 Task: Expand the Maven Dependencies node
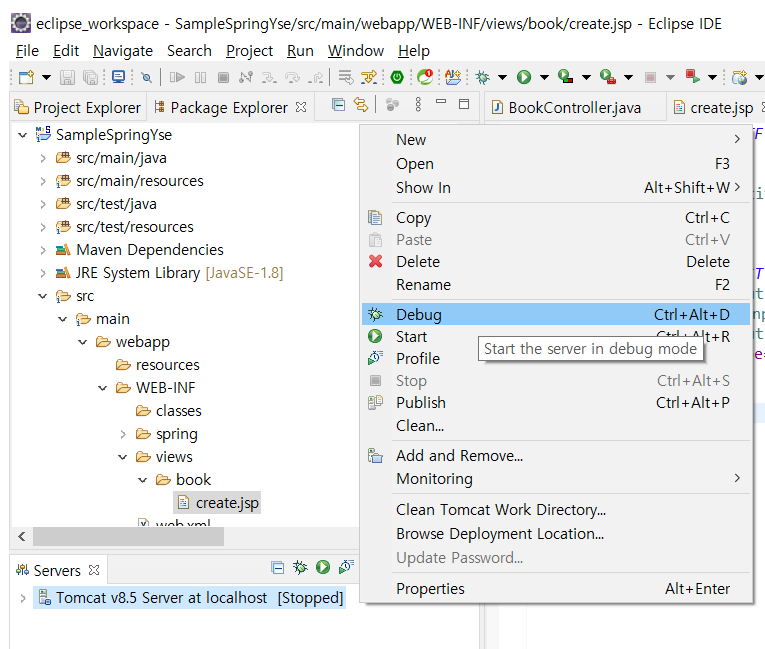pyautogui.click(x=43, y=250)
